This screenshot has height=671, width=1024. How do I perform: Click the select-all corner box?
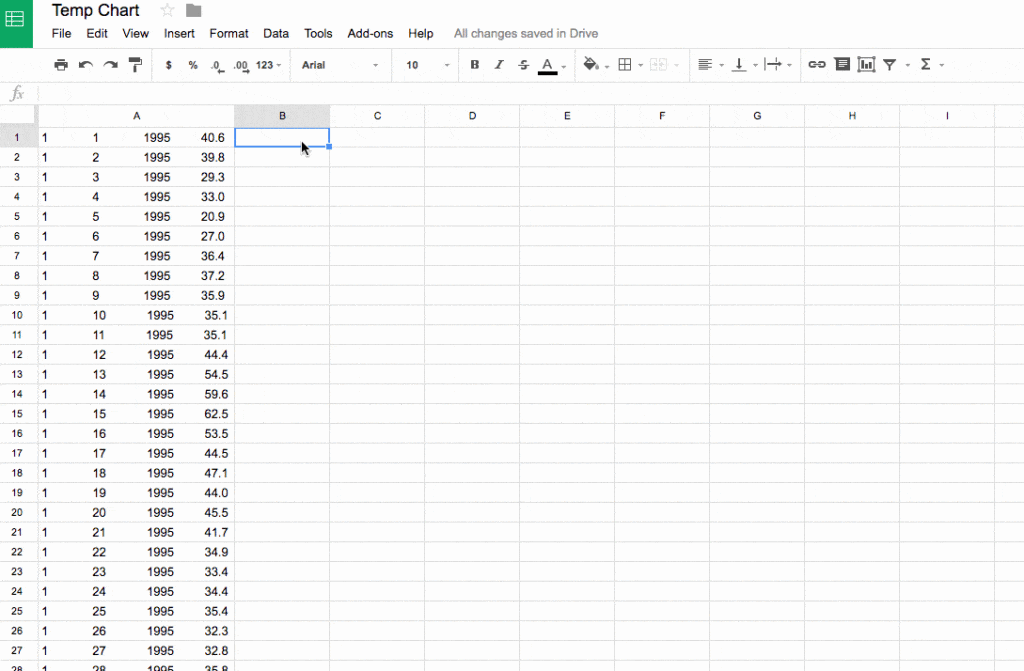click(18, 115)
